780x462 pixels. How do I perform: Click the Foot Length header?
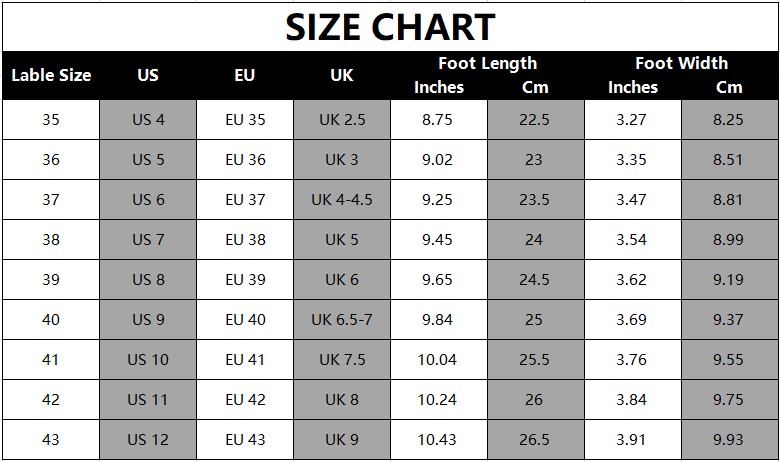[487, 63]
